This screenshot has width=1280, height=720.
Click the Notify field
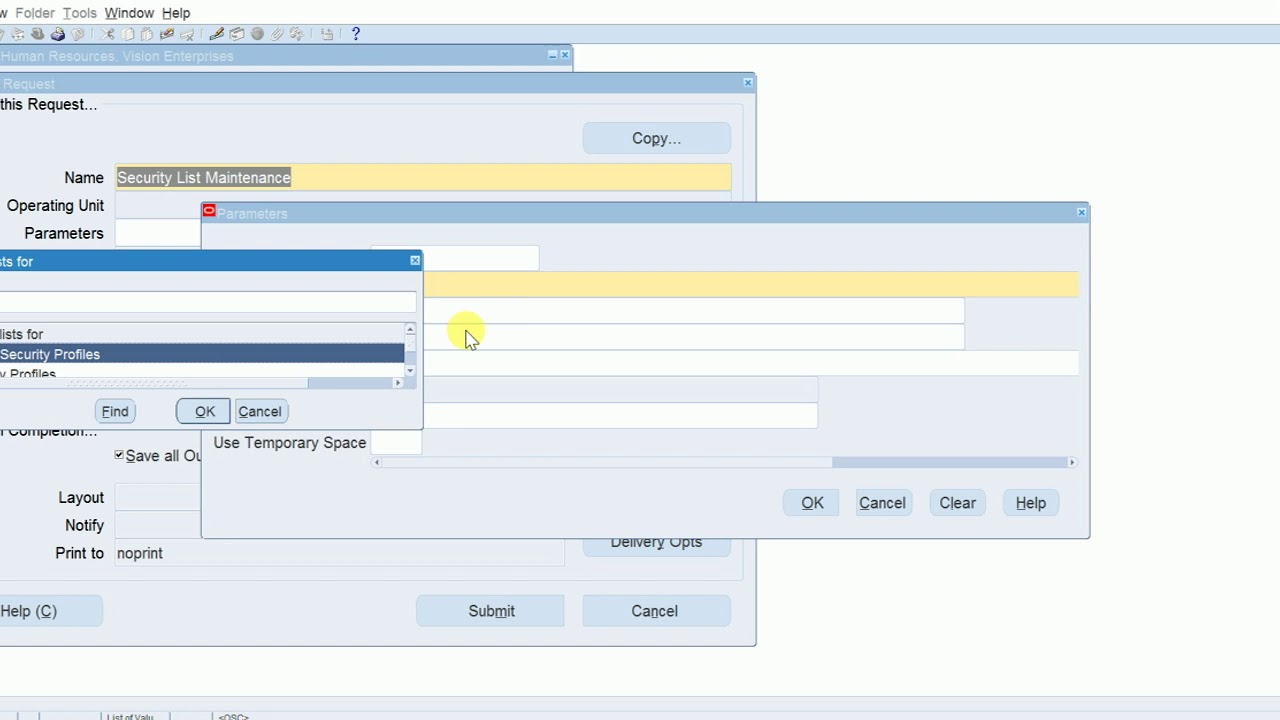(x=158, y=525)
